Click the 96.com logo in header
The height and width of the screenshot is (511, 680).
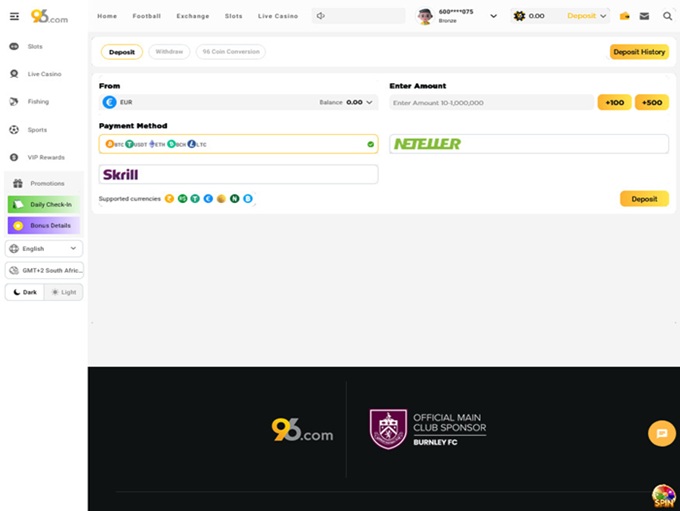[49, 16]
